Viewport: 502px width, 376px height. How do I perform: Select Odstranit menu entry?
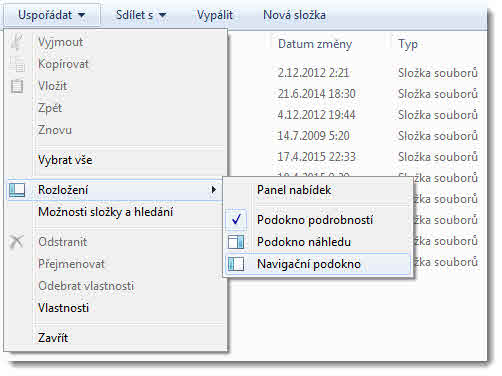[x=62, y=242]
